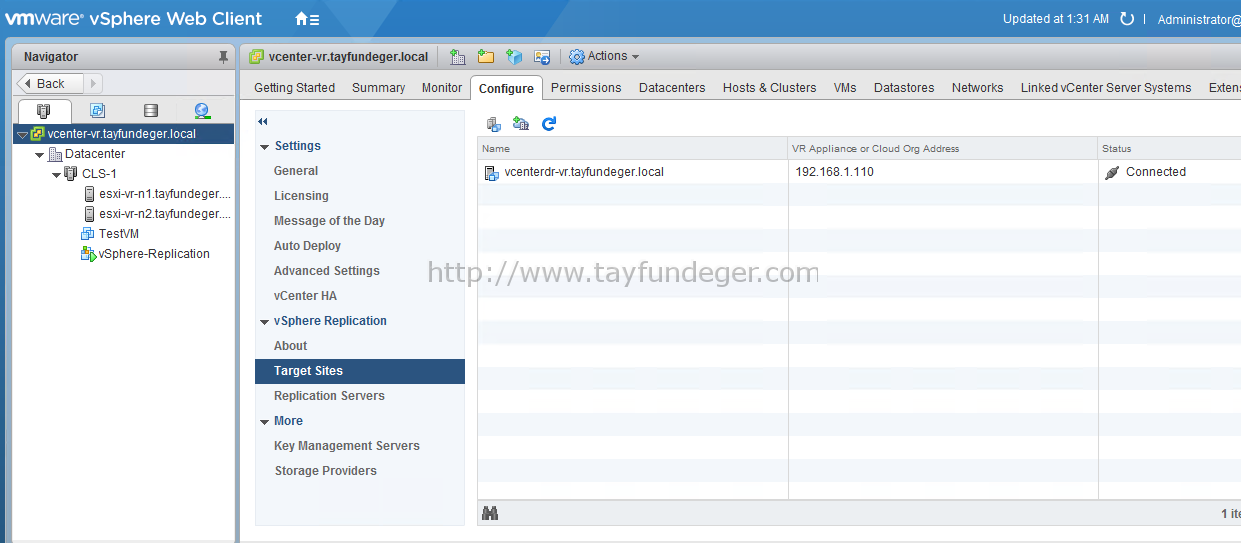This screenshot has height=543, width=1241.
Task: Collapse the Datacenter tree node
Action: [39, 155]
